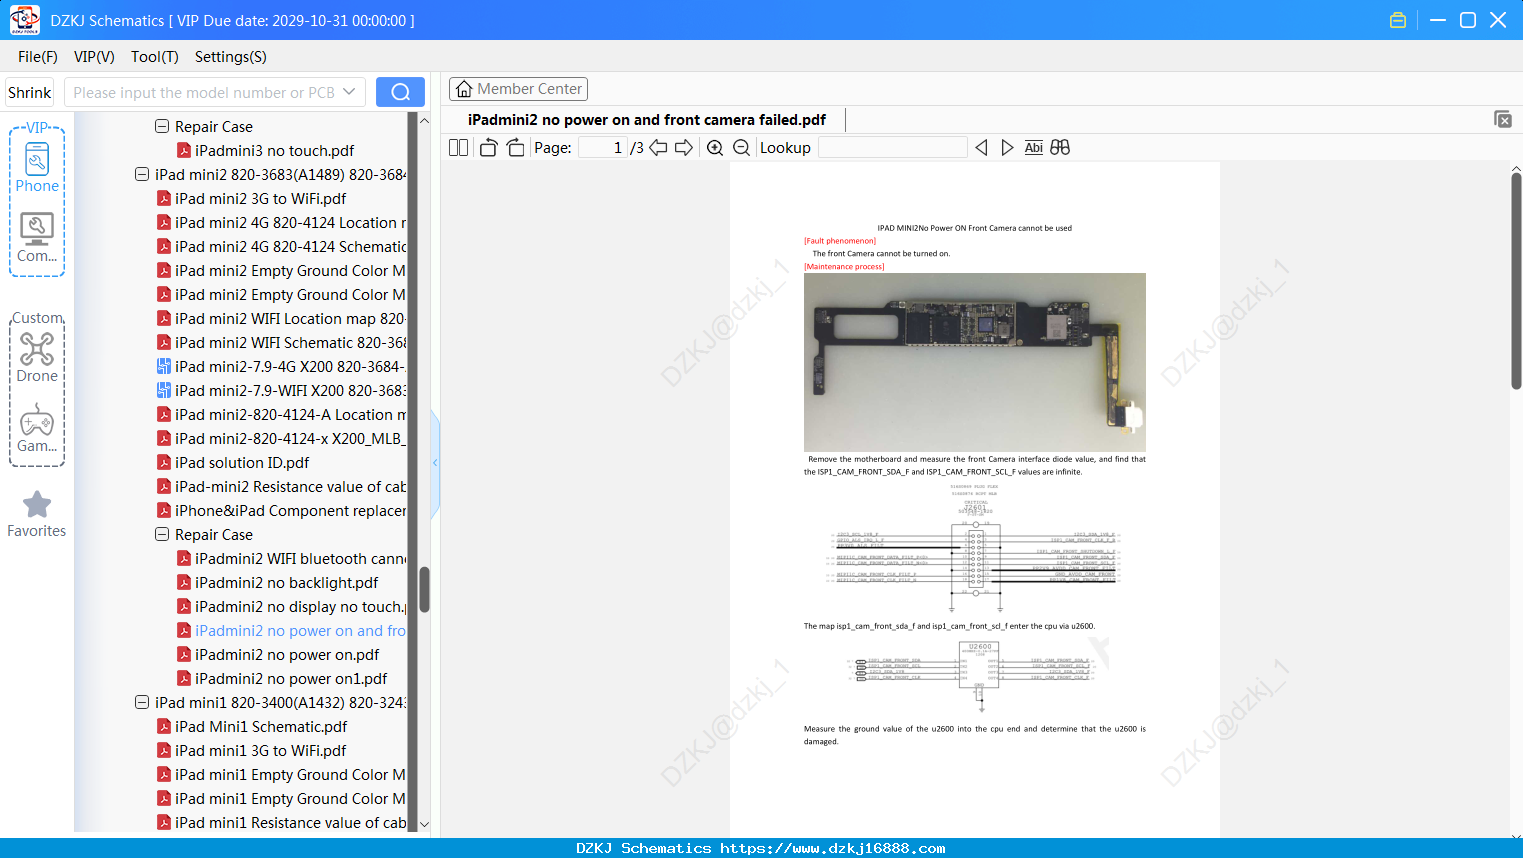Screen dimensions: 1523x858
Task: Open iPad solution ID.pdf
Action: (x=233, y=462)
